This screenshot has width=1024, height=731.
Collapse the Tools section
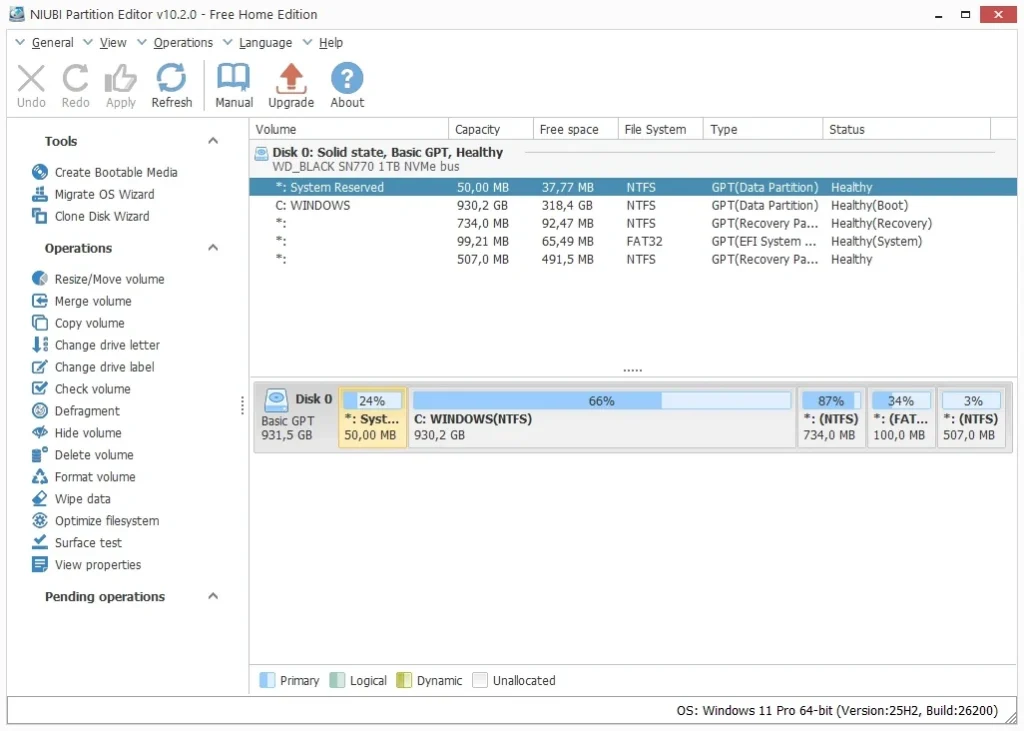213,141
